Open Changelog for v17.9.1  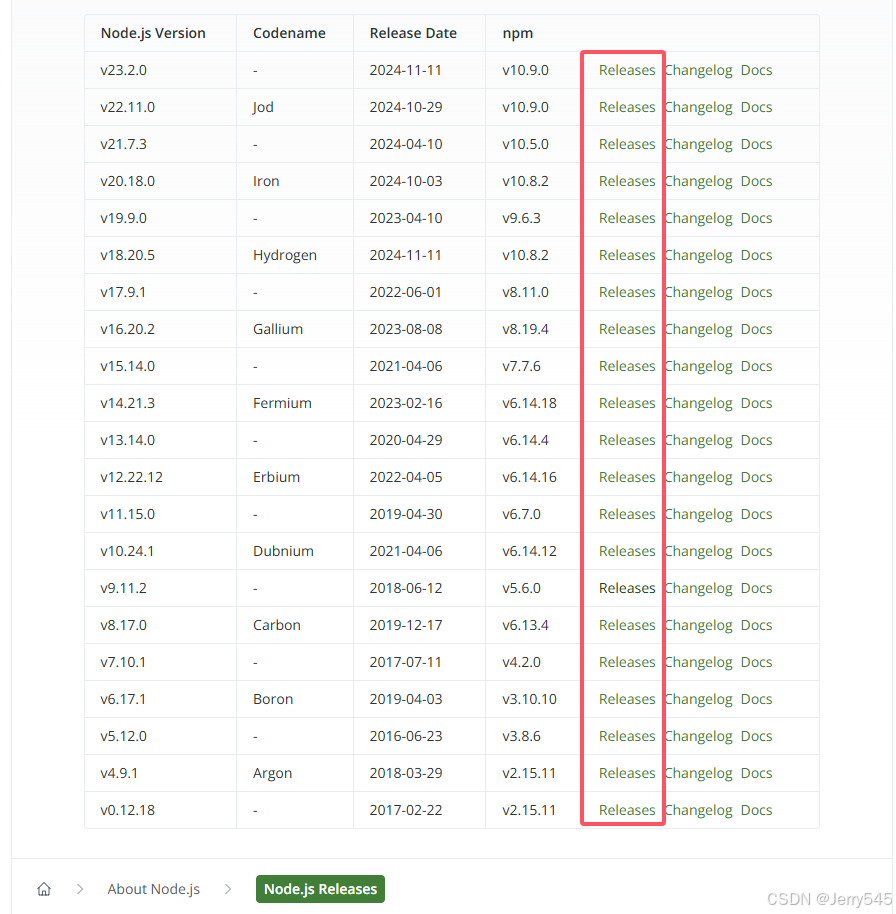(x=698, y=292)
